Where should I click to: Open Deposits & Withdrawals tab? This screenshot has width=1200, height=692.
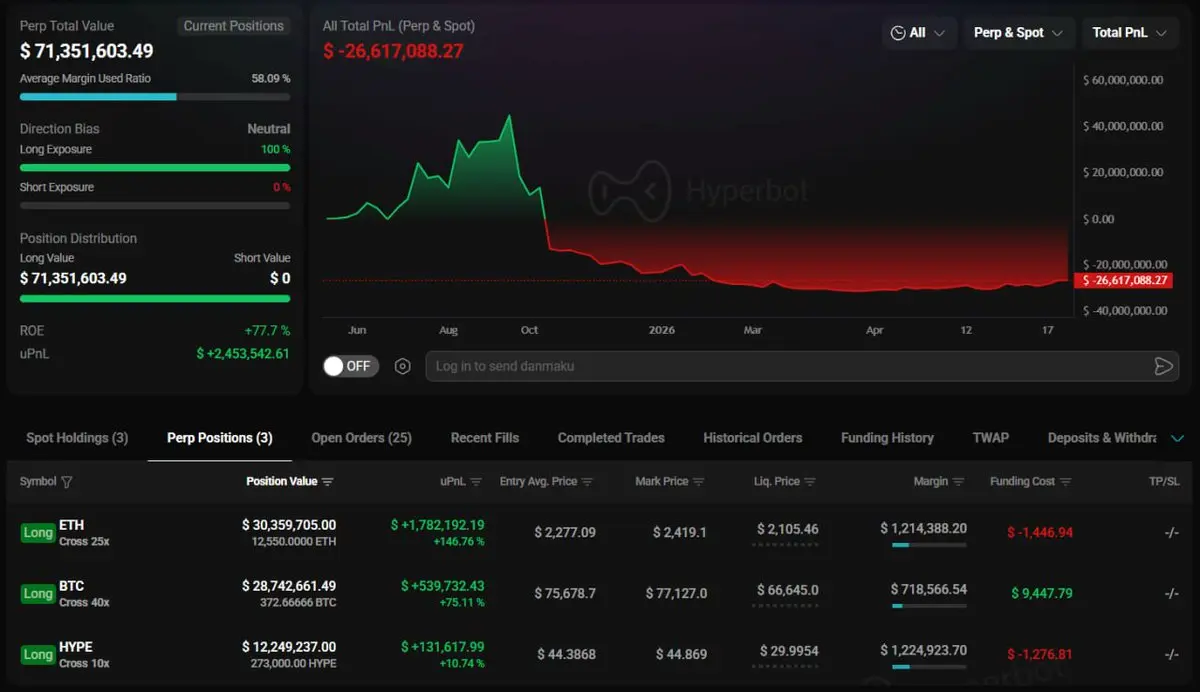(1102, 438)
